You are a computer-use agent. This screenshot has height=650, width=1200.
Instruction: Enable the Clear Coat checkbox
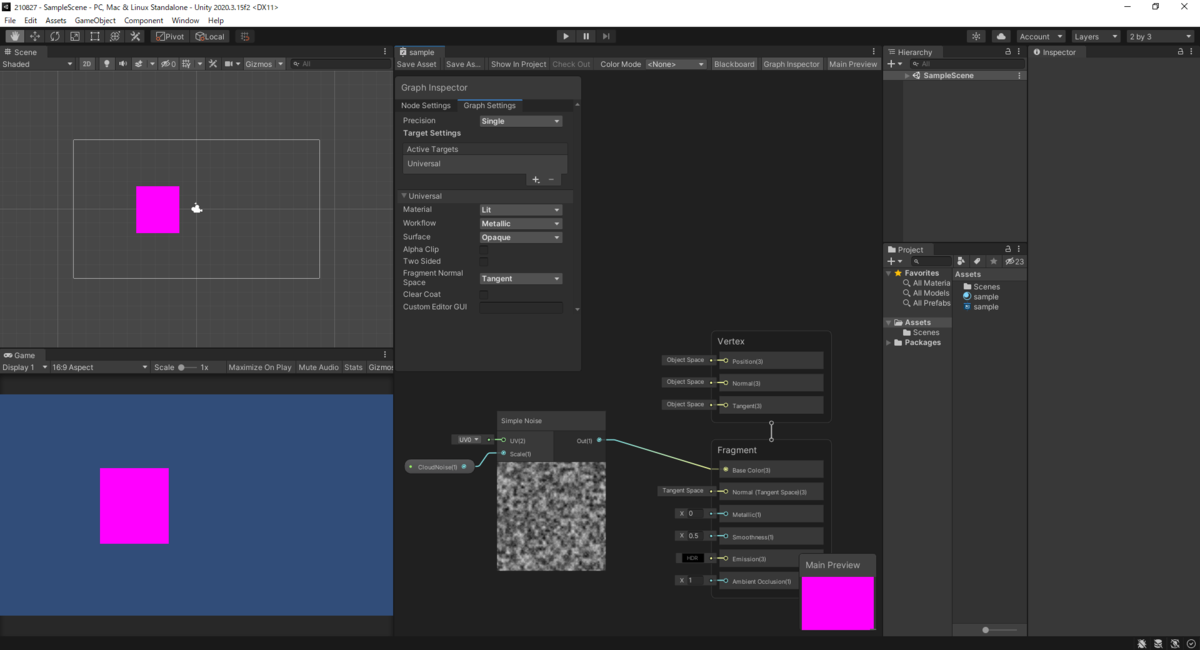[484, 295]
